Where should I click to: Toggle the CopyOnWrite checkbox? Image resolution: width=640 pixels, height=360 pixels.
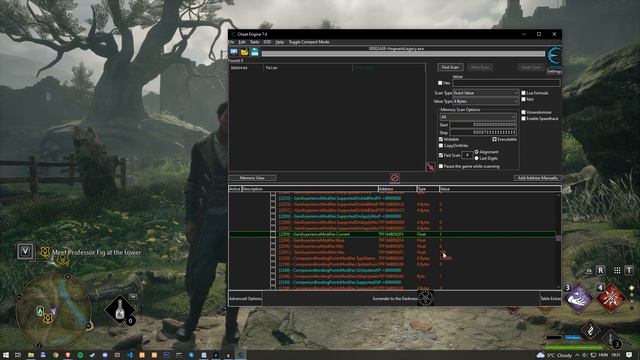(x=441, y=146)
